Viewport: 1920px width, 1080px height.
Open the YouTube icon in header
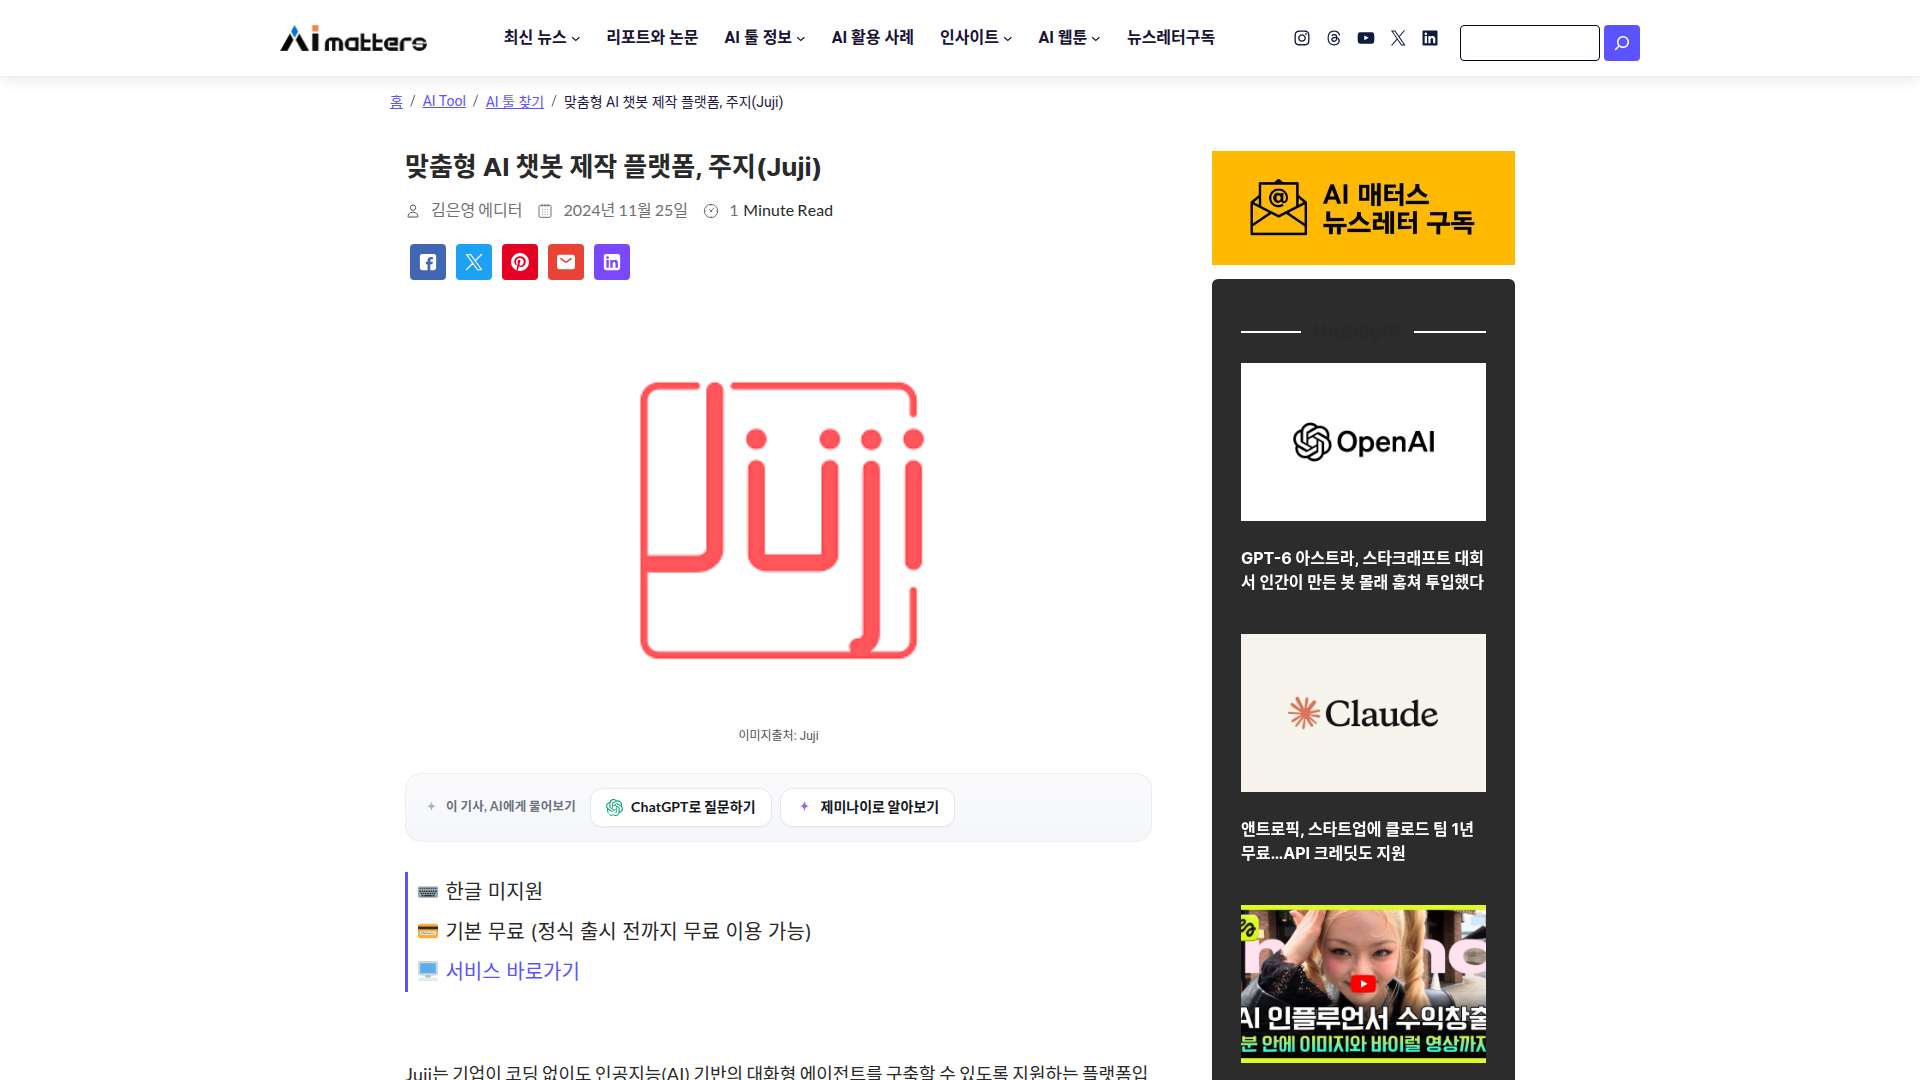pos(1365,38)
